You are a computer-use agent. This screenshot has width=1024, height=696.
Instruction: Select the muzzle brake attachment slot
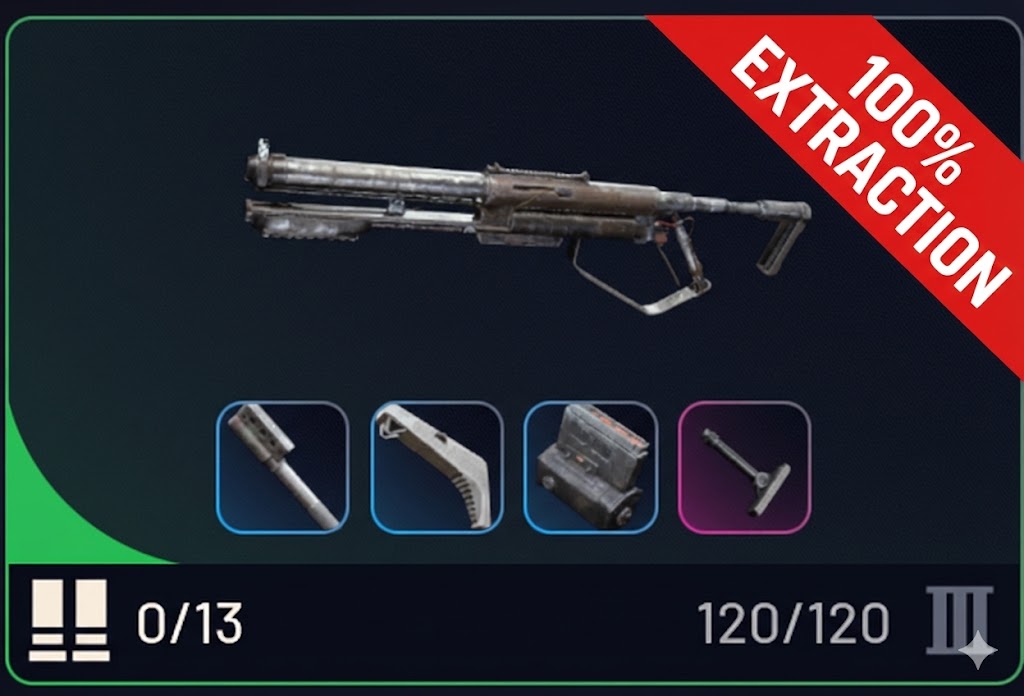coord(282,467)
